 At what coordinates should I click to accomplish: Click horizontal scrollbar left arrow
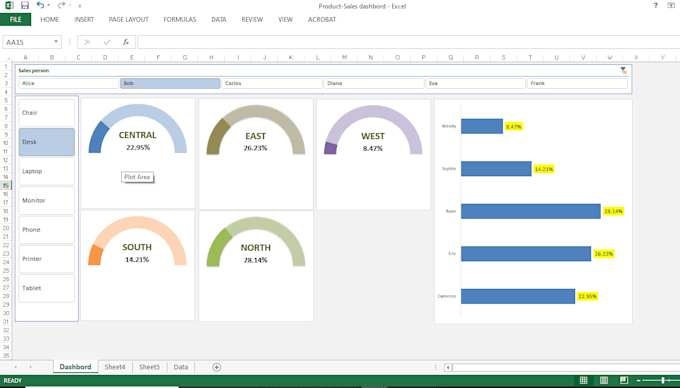coord(448,367)
